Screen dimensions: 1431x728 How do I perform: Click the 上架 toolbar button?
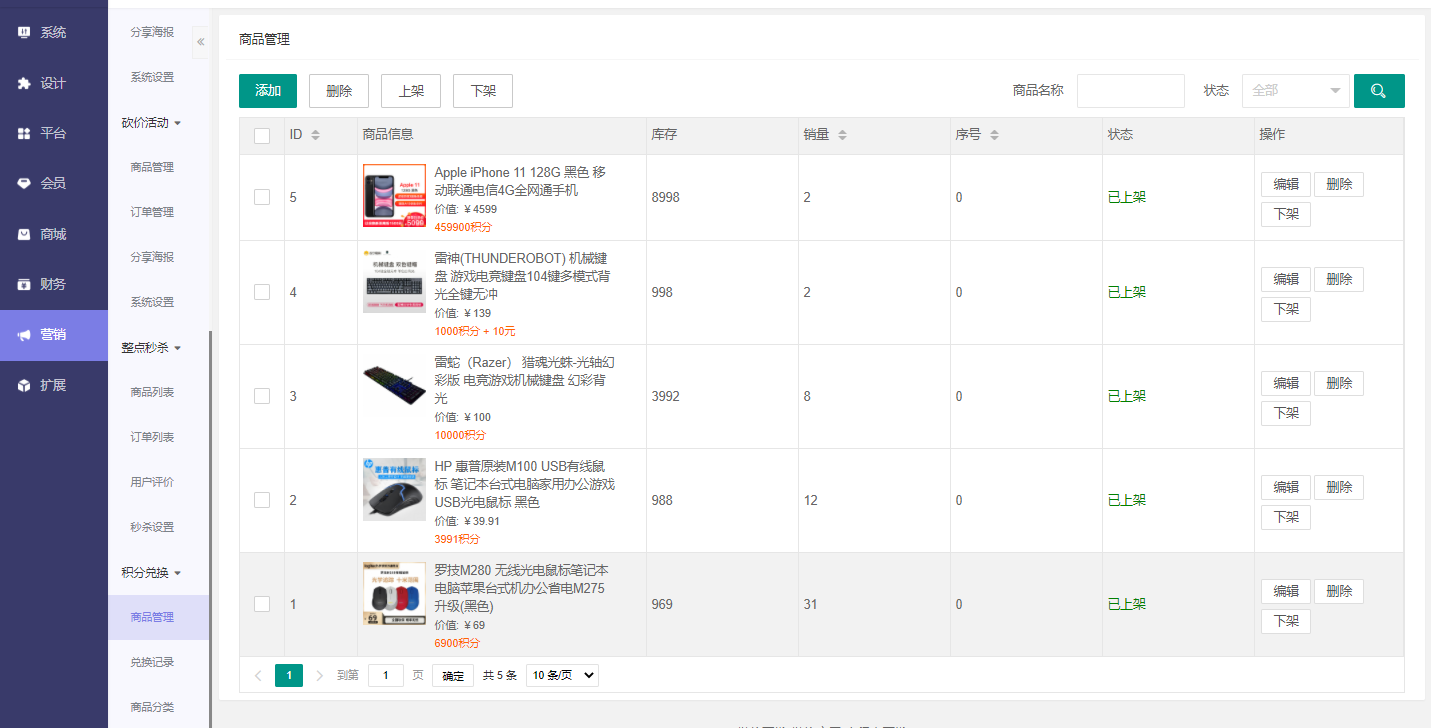[411, 91]
